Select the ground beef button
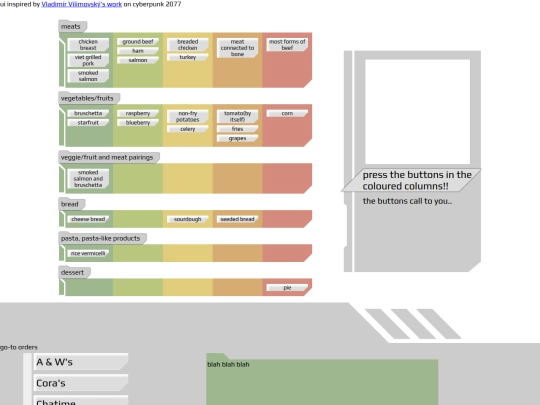This screenshot has height=405, width=540. click(x=138, y=42)
